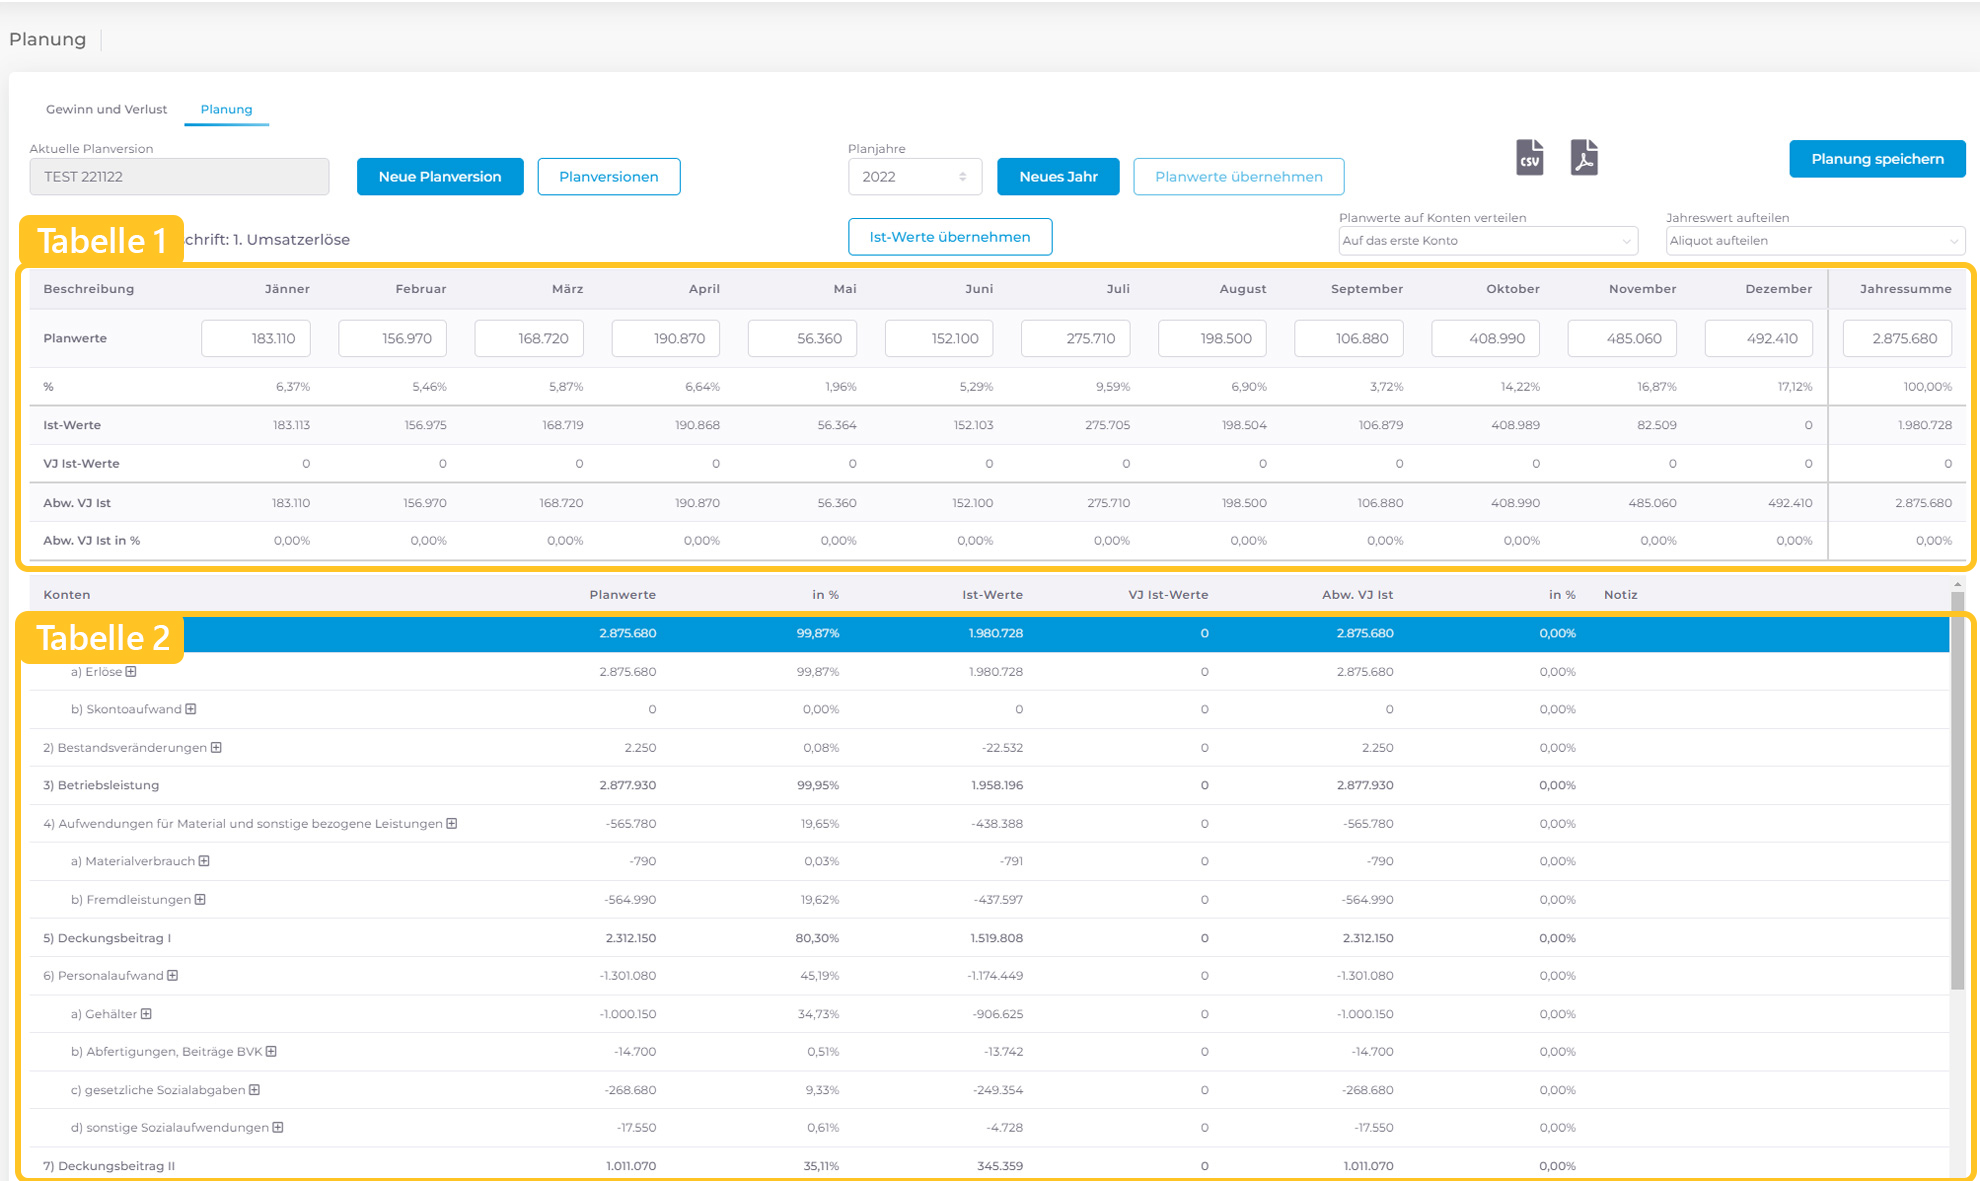Edit Jänner Planwerte field 183.110
Screen dimensions: 1980x1181
tap(256, 338)
